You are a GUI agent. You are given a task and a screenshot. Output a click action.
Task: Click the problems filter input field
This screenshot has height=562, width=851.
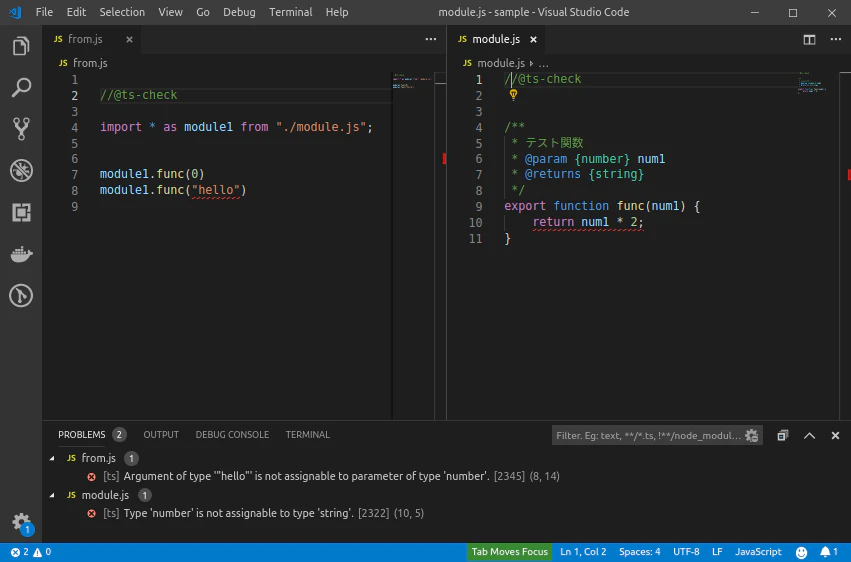(649, 435)
